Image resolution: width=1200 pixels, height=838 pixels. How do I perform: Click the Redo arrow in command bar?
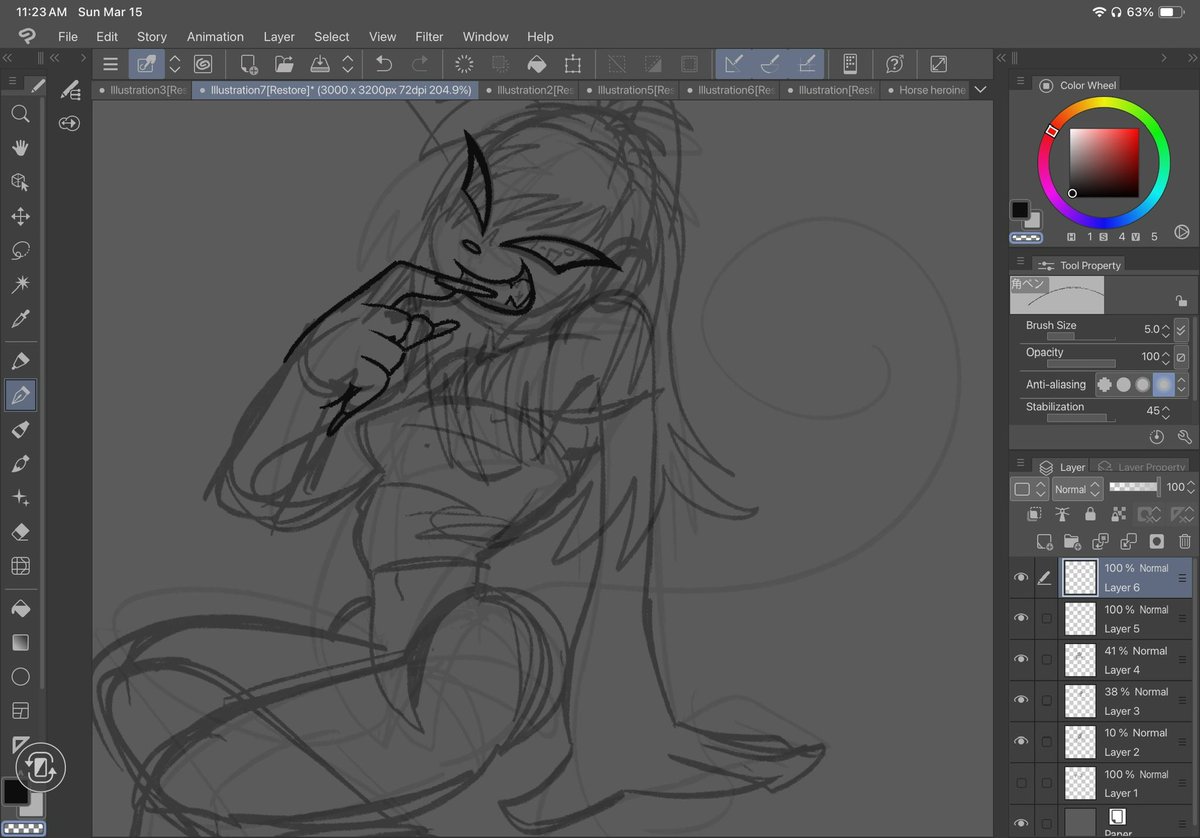tap(420, 64)
